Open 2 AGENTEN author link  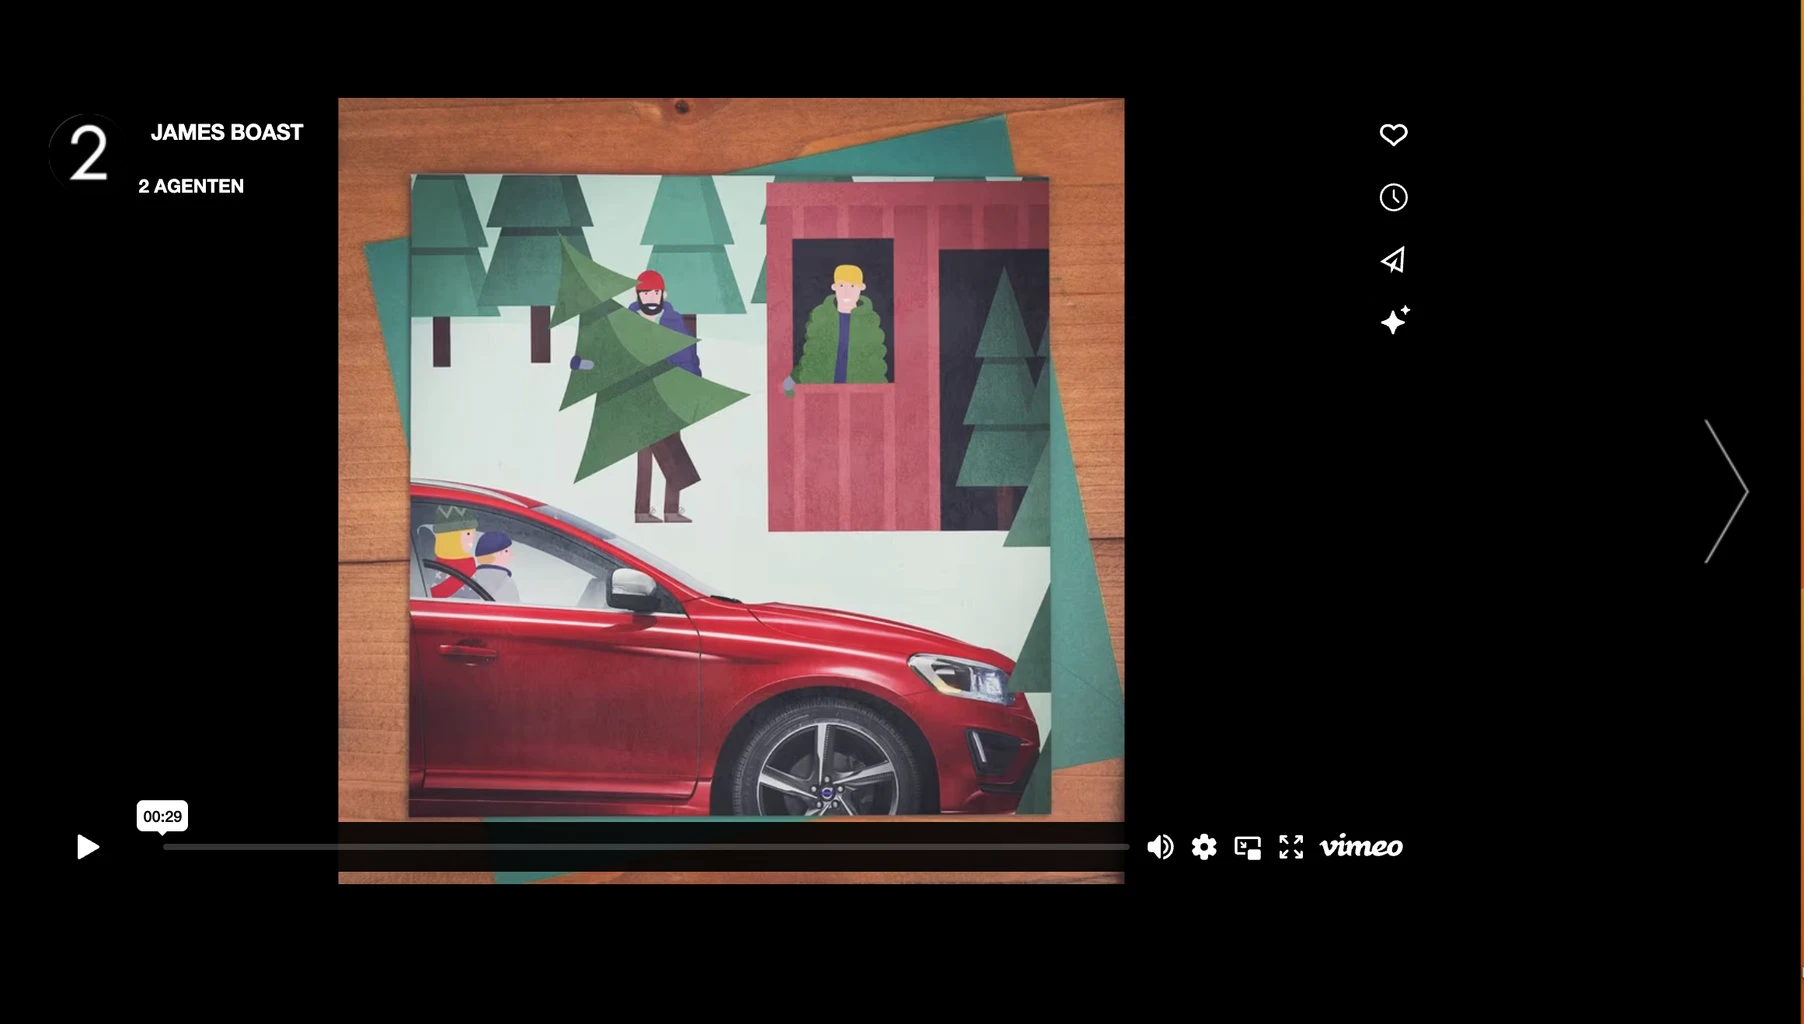(x=191, y=186)
